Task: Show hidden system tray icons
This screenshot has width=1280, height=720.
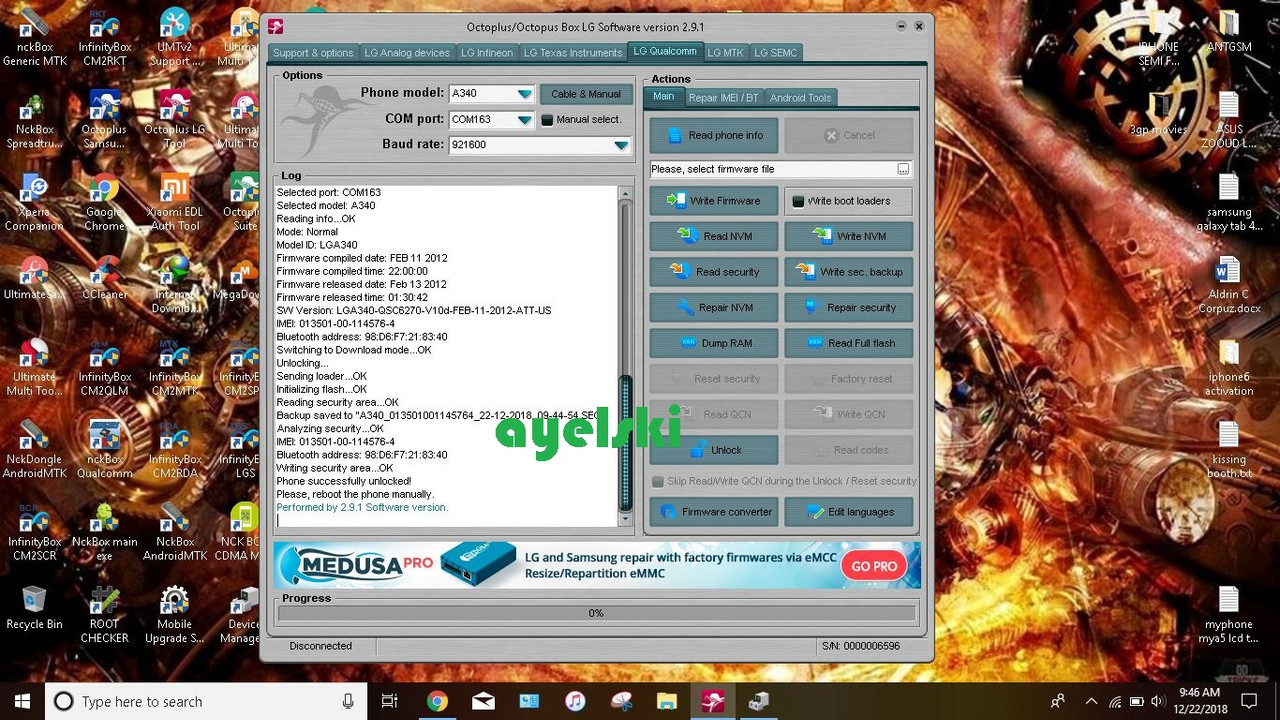Action: (1090, 701)
